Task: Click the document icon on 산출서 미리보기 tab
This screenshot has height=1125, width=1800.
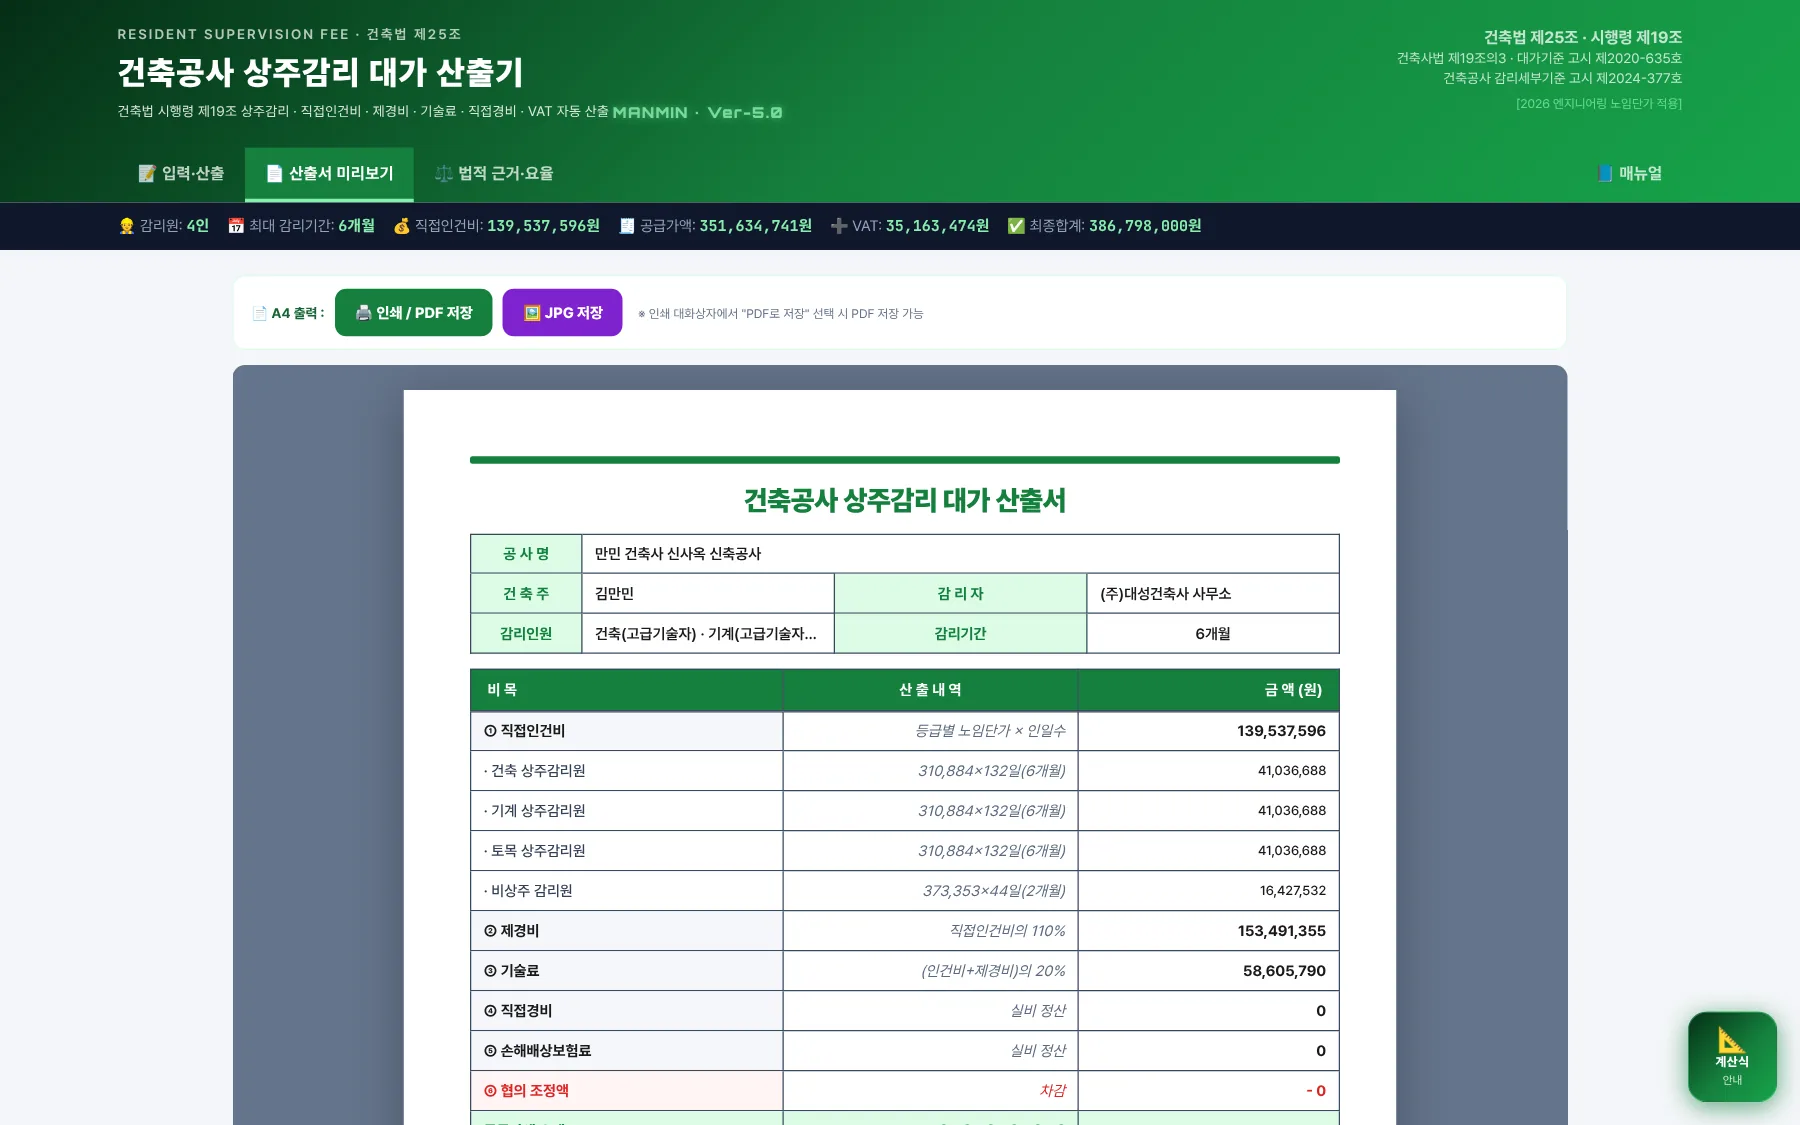Action: coord(274,174)
